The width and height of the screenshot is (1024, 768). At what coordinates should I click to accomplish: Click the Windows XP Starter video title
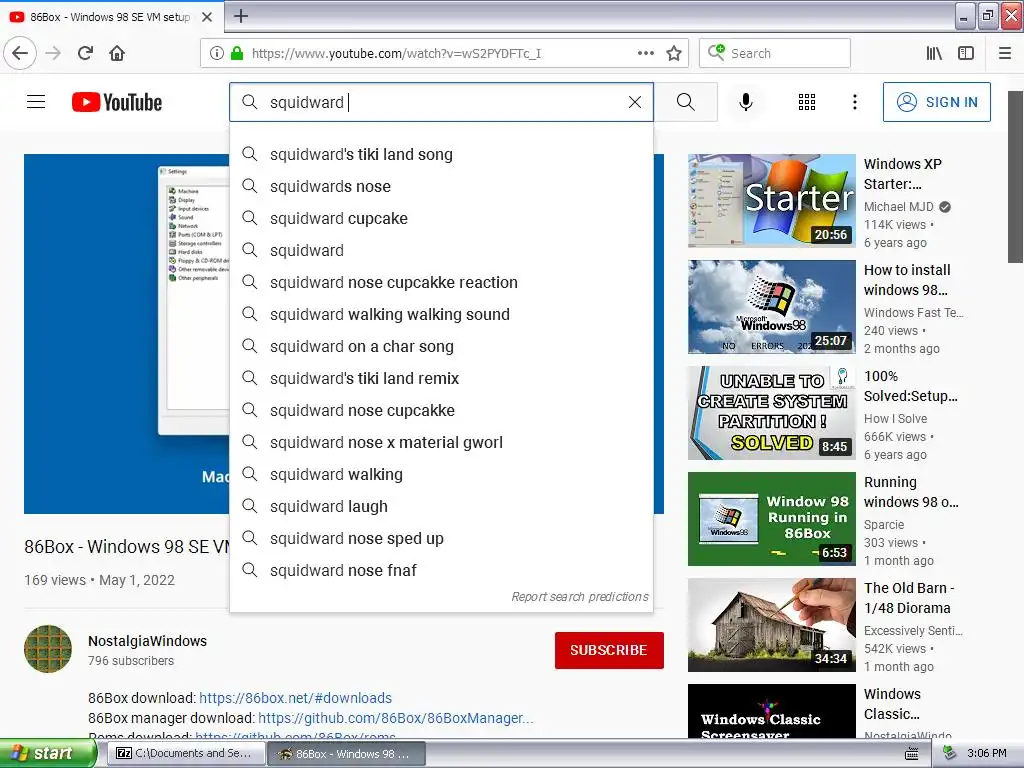click(x=903, y=174)
